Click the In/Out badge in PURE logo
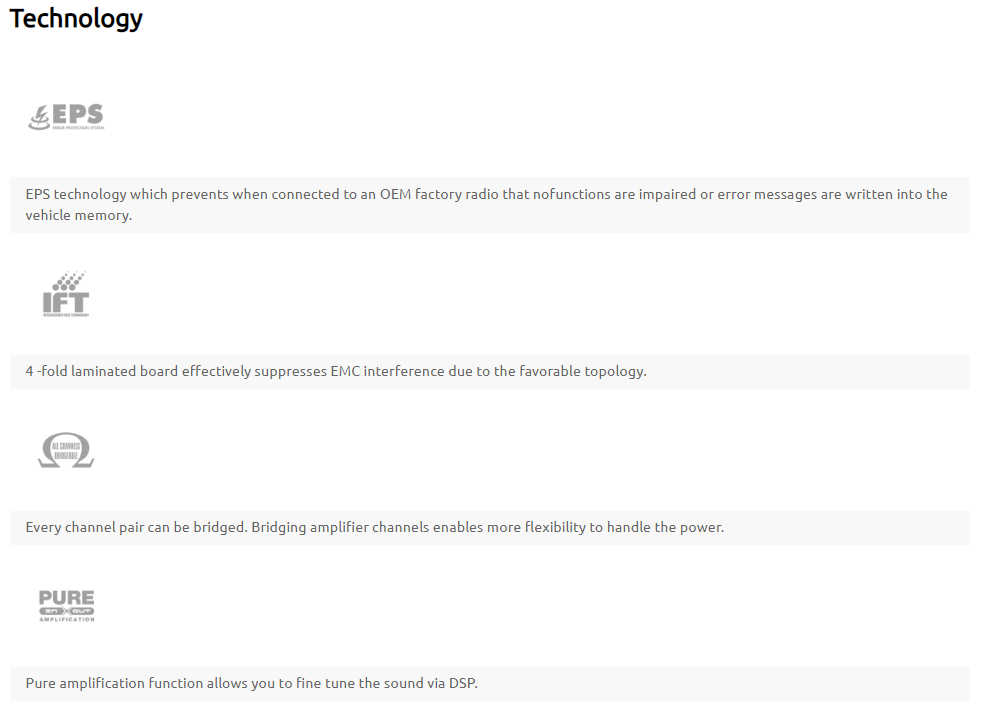Screen dimensions: 988x714 (x=66, y=609)
